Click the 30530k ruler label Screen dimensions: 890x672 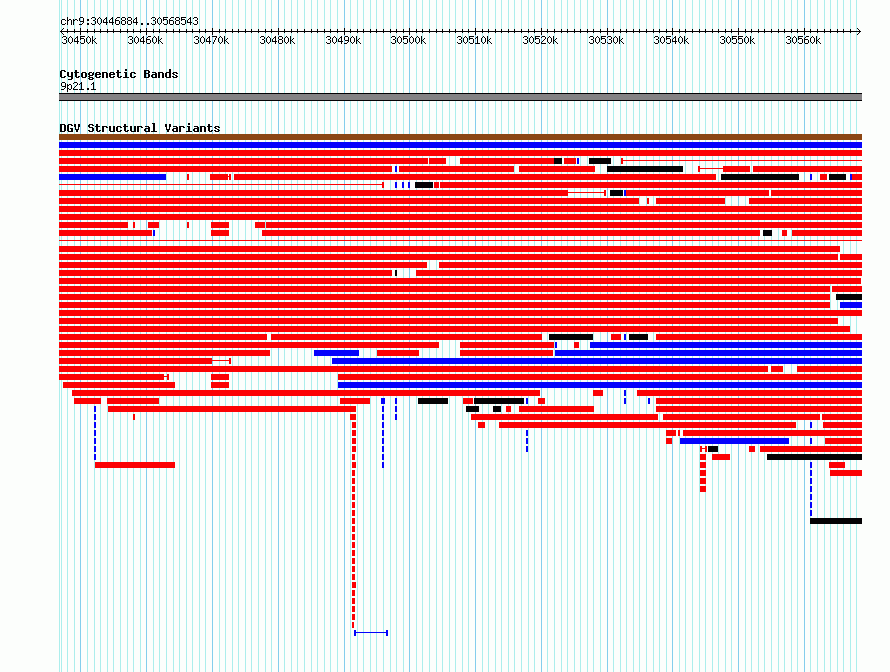coord(606,40)
